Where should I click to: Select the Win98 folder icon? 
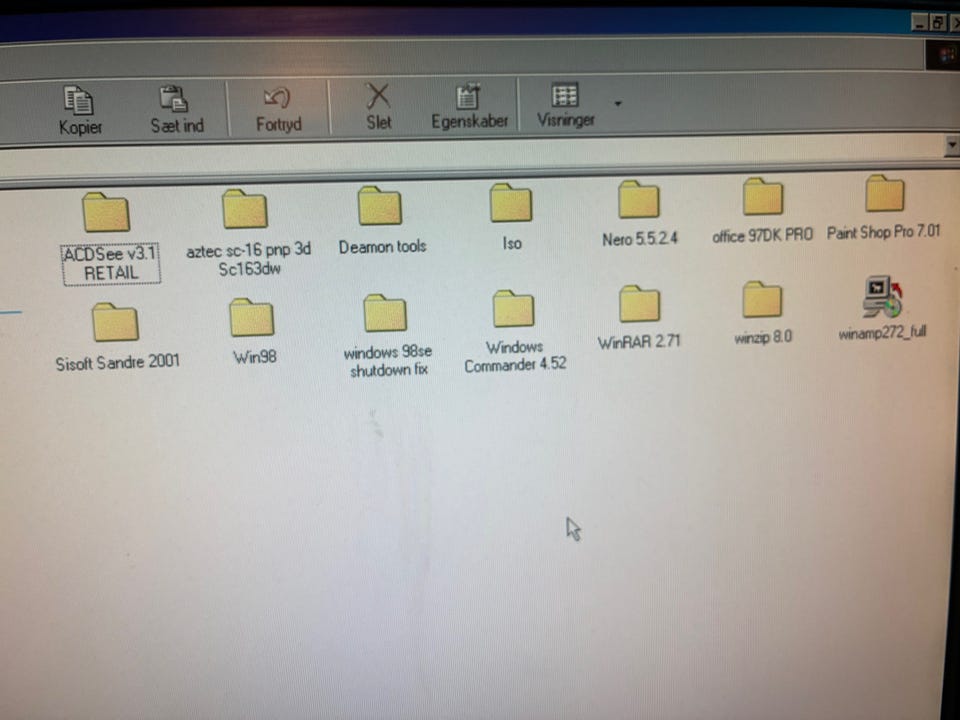[x=252, y=317]
